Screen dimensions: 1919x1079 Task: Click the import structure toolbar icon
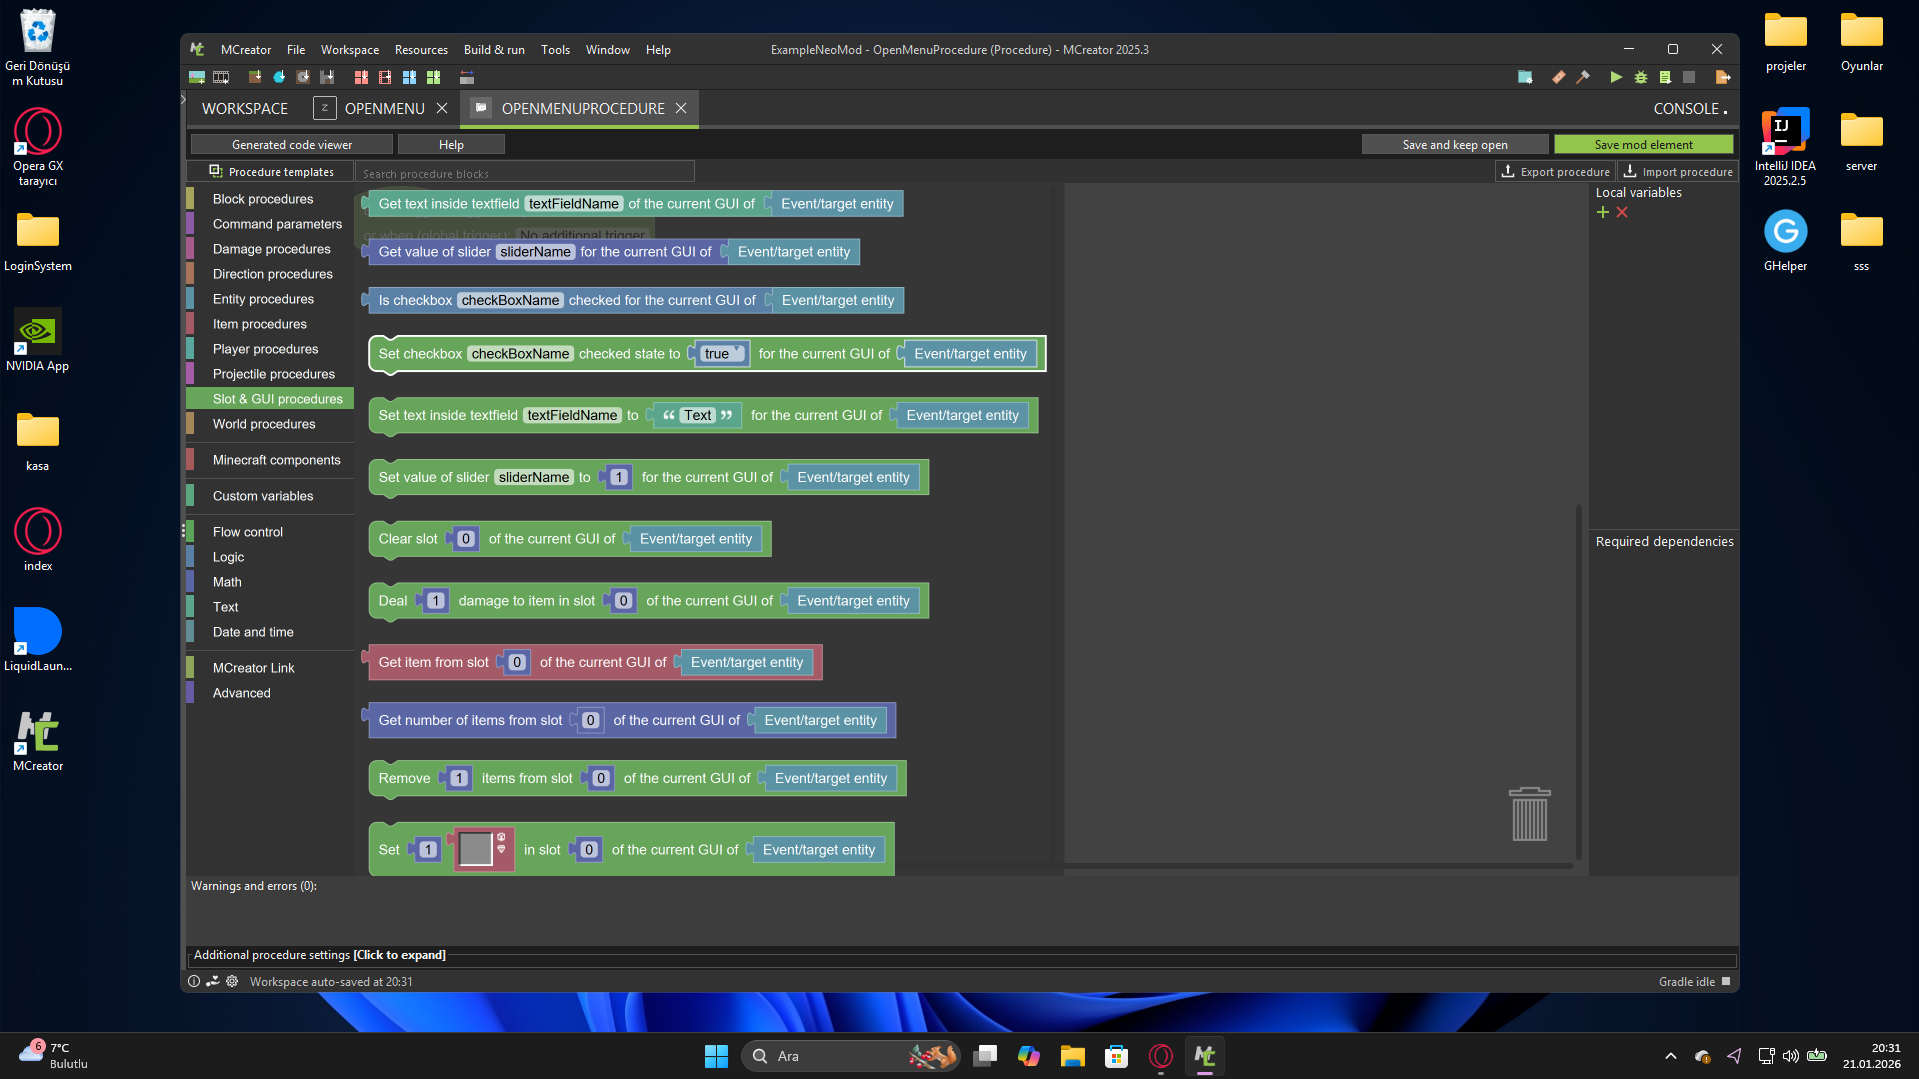point(327,77)
